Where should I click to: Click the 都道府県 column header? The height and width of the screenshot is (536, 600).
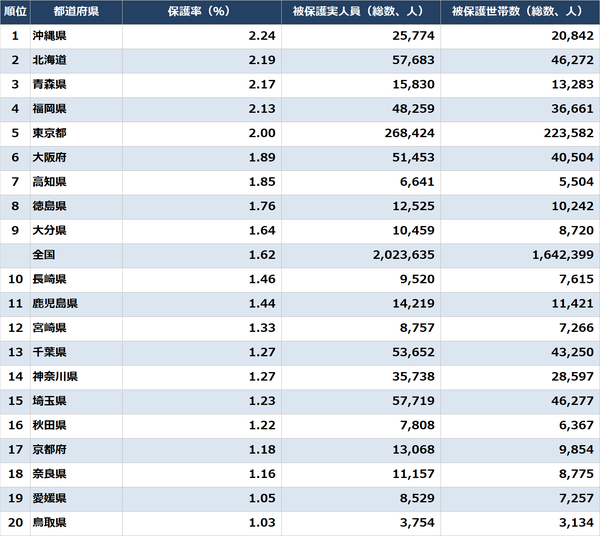coord(77,11)
